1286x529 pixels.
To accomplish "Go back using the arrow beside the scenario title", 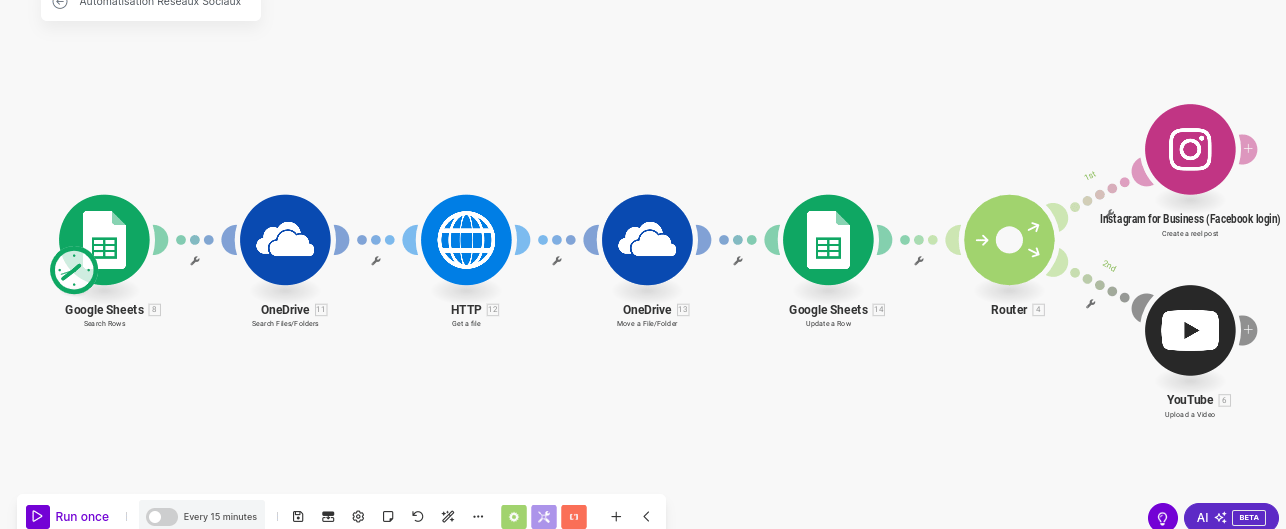I will click(x=60, y=3).
